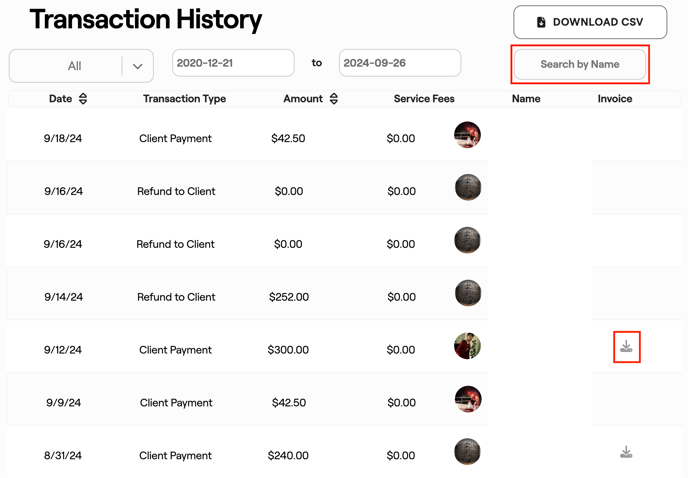Click the Transaction Type column header
This screenshot has width=688, height=478.
click(184, 99)
